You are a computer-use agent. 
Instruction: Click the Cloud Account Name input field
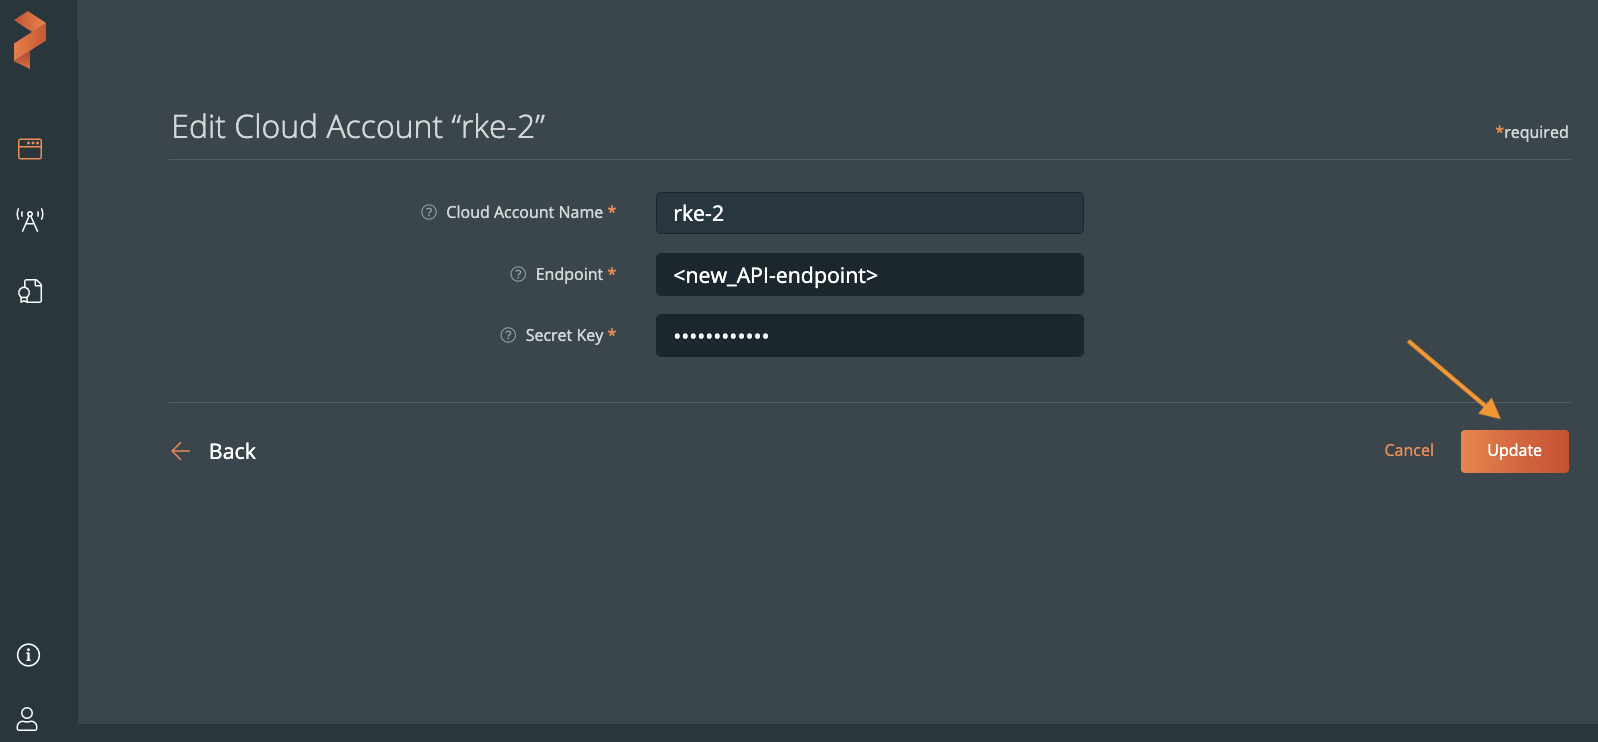[x=869, y=213]
